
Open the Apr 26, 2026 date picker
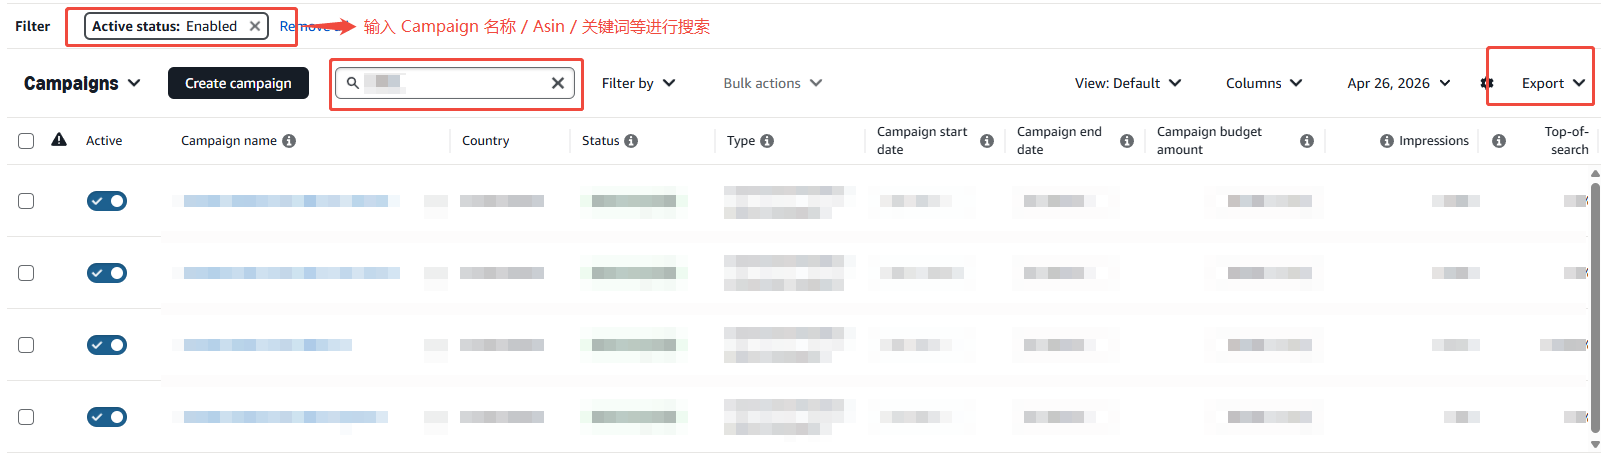click(1398, 83)
